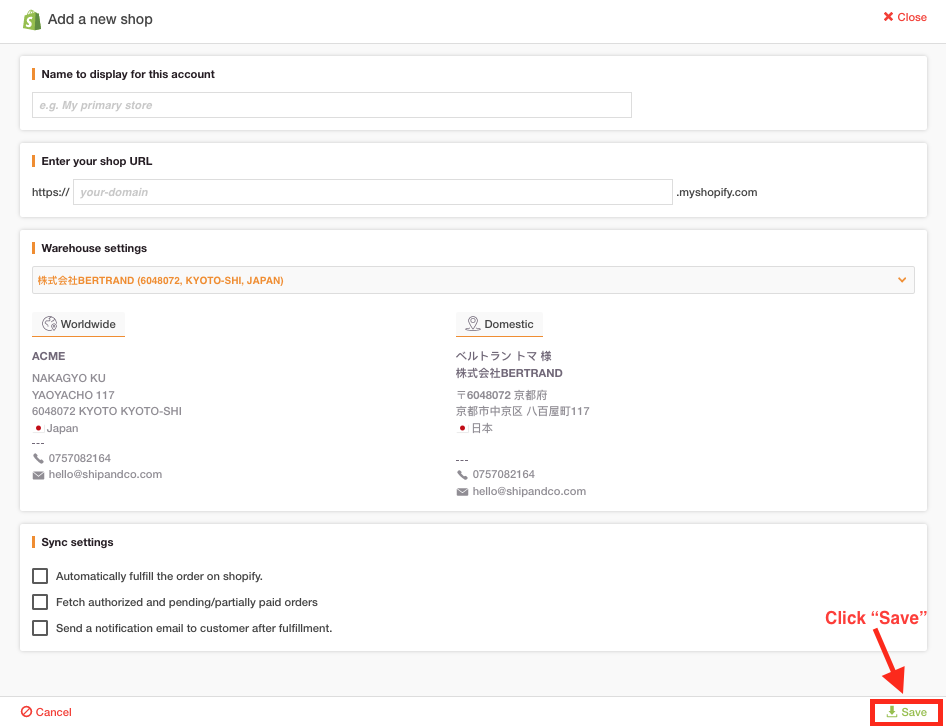Viewport: 946px width, 726px height.
Task: Check Fetch authorized and pending orders
Action: click(x=40, y=602)
